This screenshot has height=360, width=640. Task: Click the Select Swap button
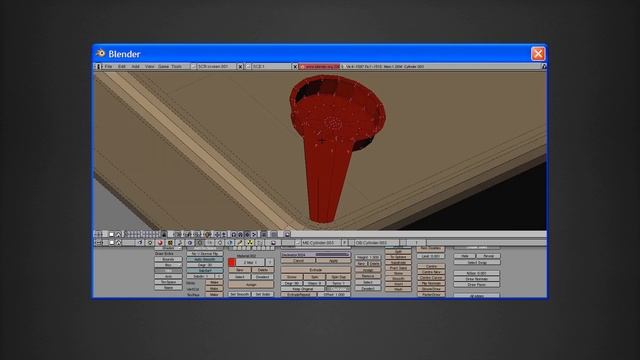[x=476, y=262]
